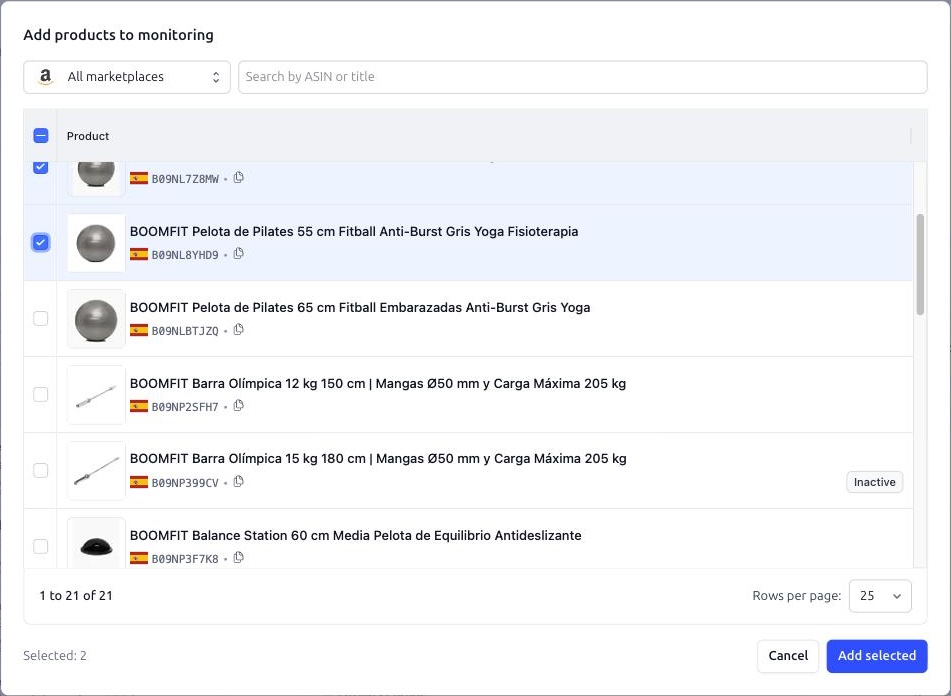Open thumbnail of Barra Olímpica 12 kg
951x696 pixels.
[x=96, y=395]
